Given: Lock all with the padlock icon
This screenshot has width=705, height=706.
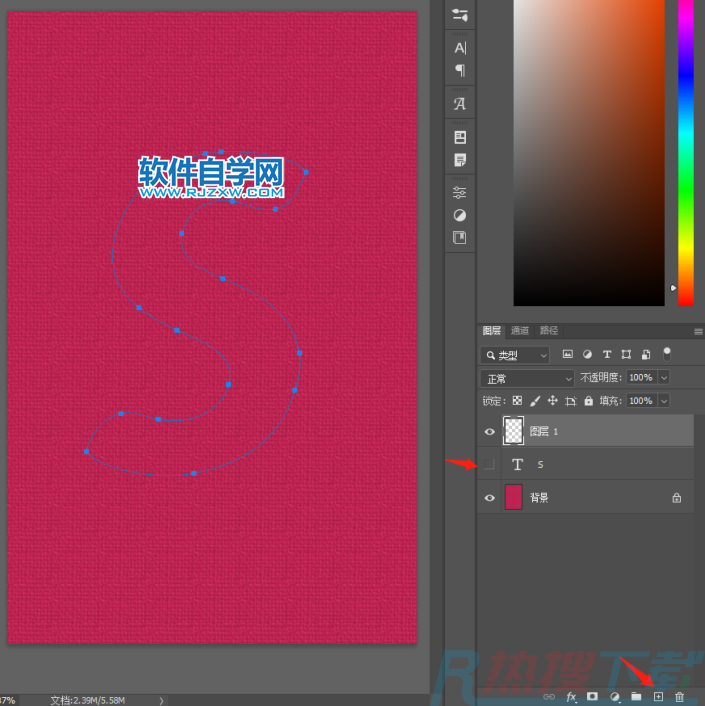Looking at the screenshot, I should pos(588,401).
